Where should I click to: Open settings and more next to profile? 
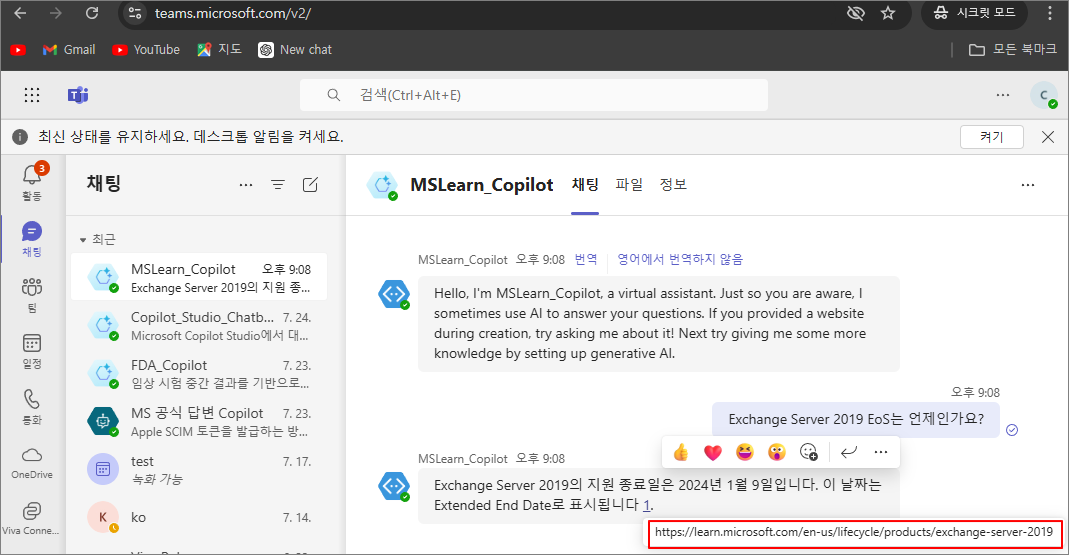coord(1003,95)
